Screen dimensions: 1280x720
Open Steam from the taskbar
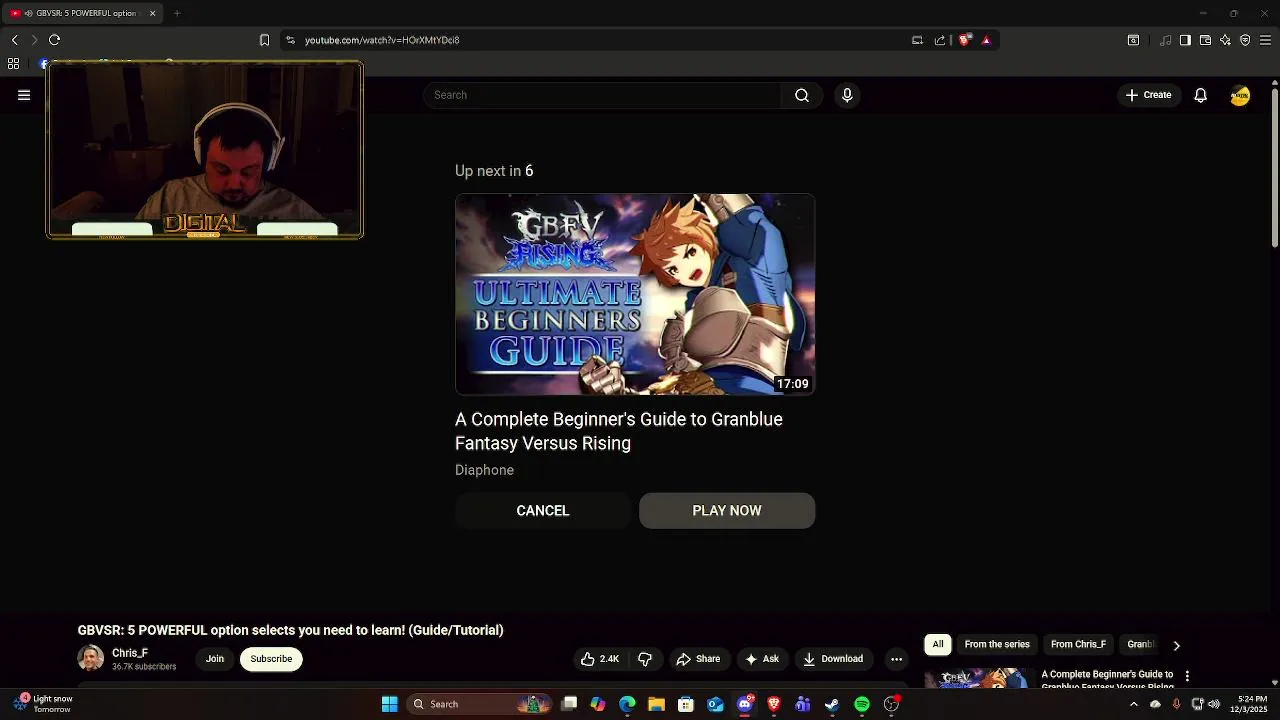pos(832,704)
